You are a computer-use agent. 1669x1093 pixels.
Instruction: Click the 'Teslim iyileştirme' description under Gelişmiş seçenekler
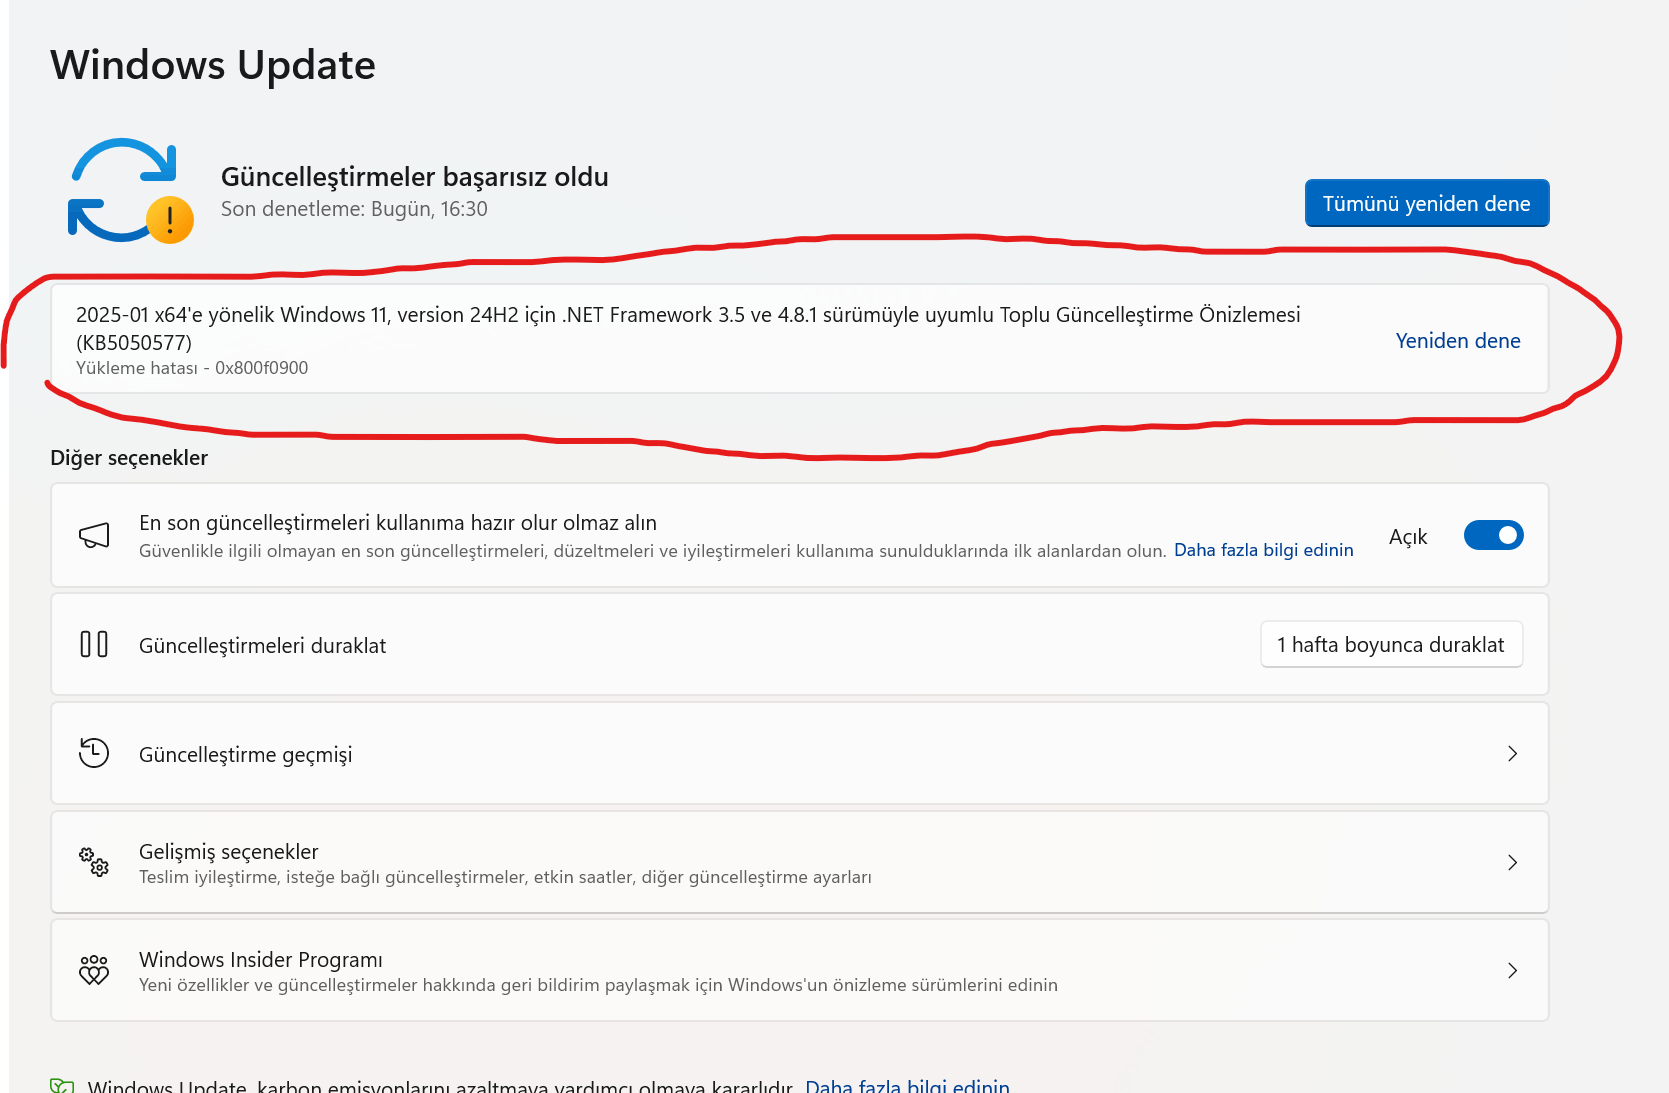[505, 877]
